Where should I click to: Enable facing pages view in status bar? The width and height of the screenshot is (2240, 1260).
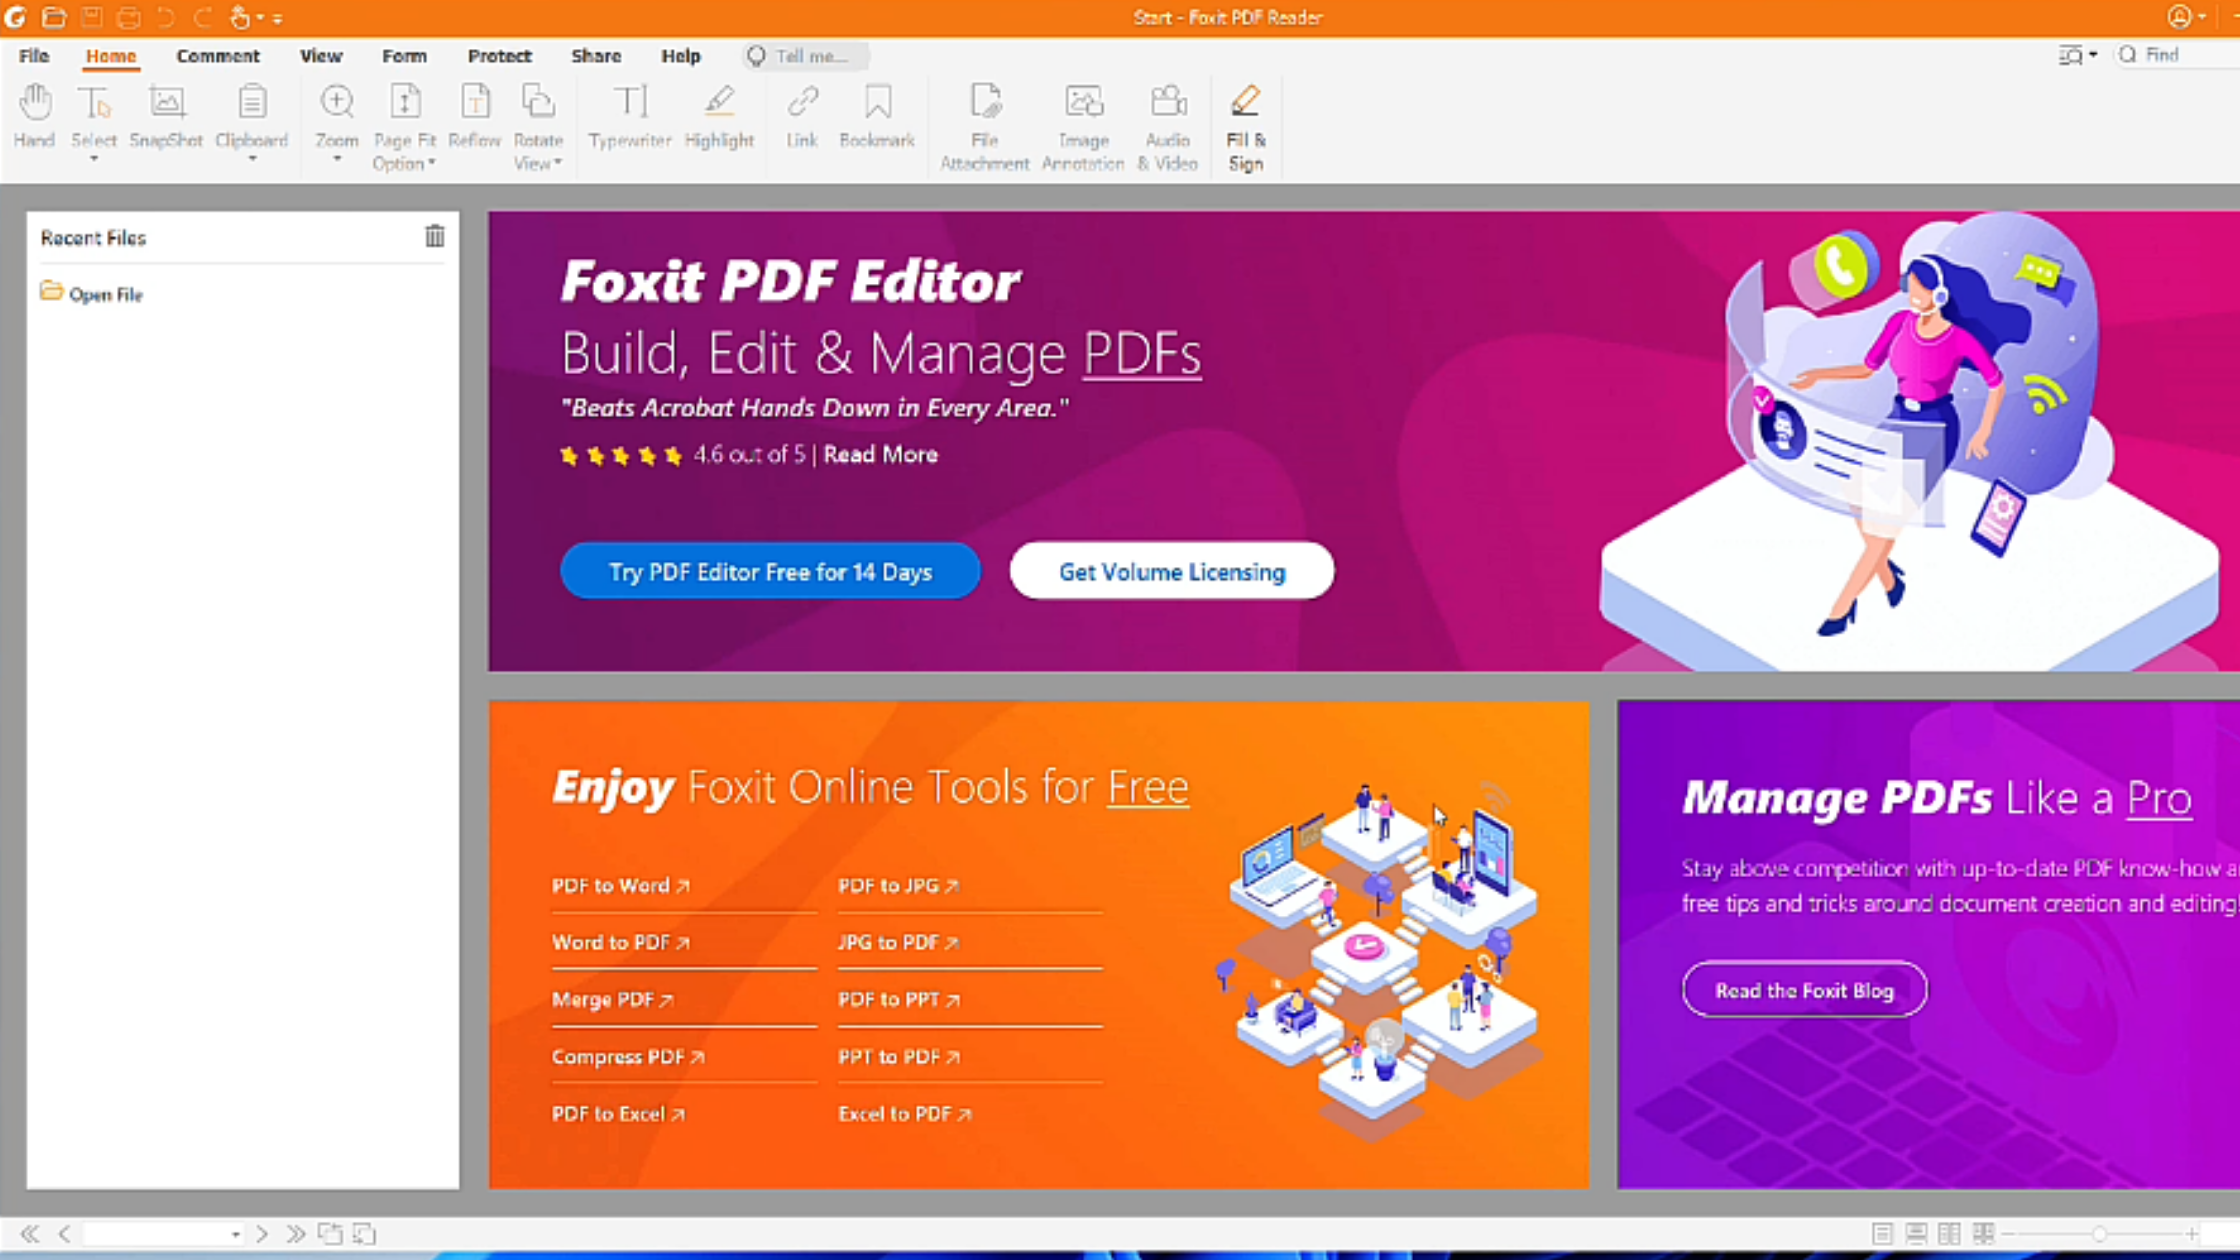point(1949,1234)
